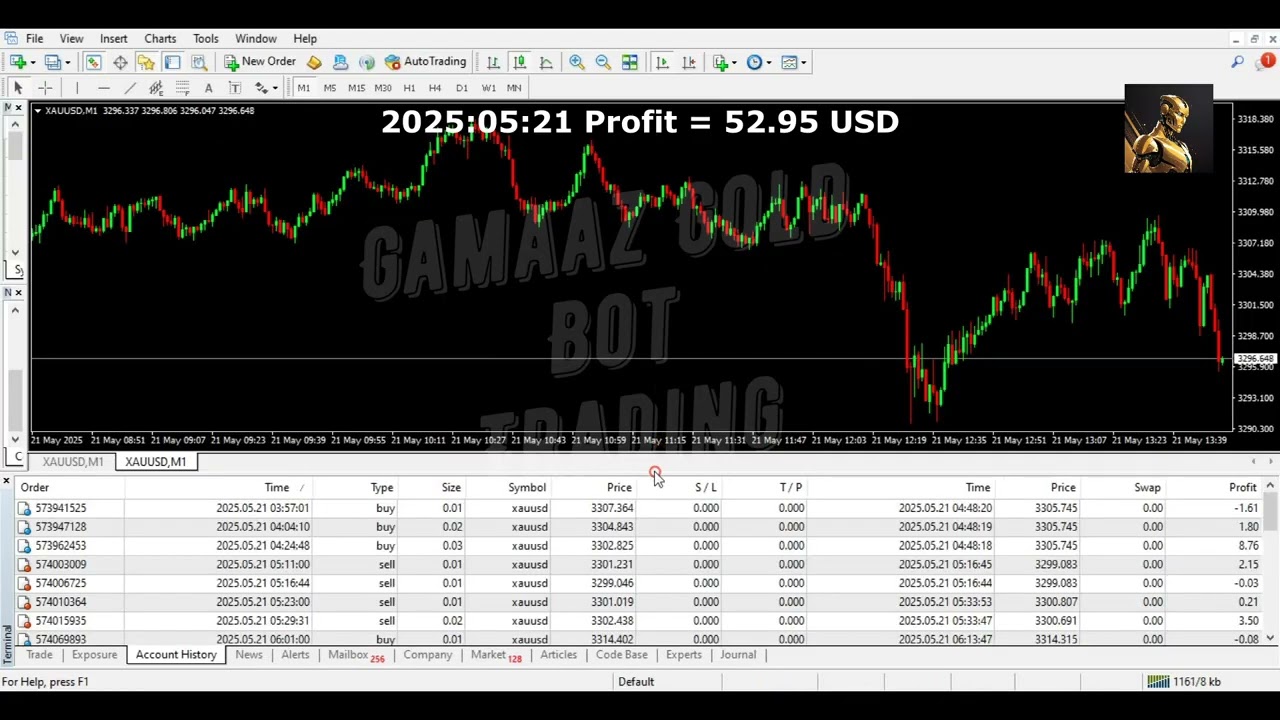The height and width of the screenshot is (720, 1280).
Task: Switch to the Journal tab
Action: tap(738, 654)
